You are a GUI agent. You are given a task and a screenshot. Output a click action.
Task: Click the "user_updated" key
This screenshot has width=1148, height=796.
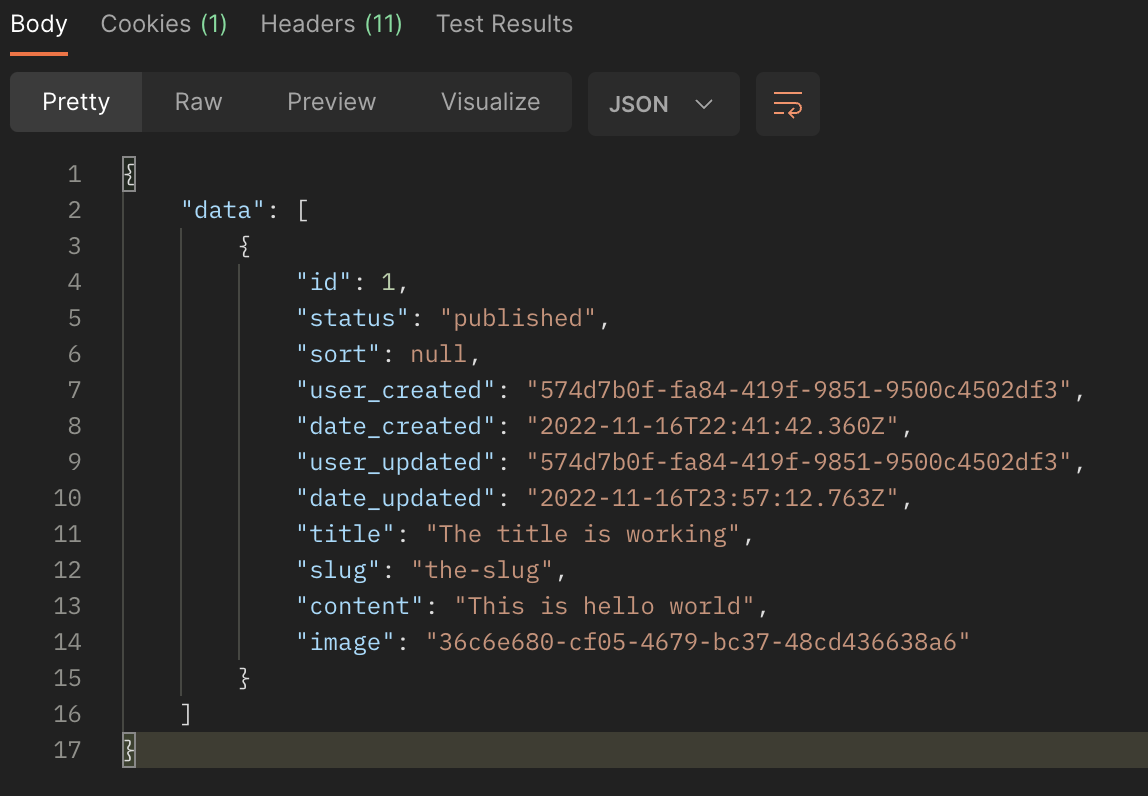point(395,461)
